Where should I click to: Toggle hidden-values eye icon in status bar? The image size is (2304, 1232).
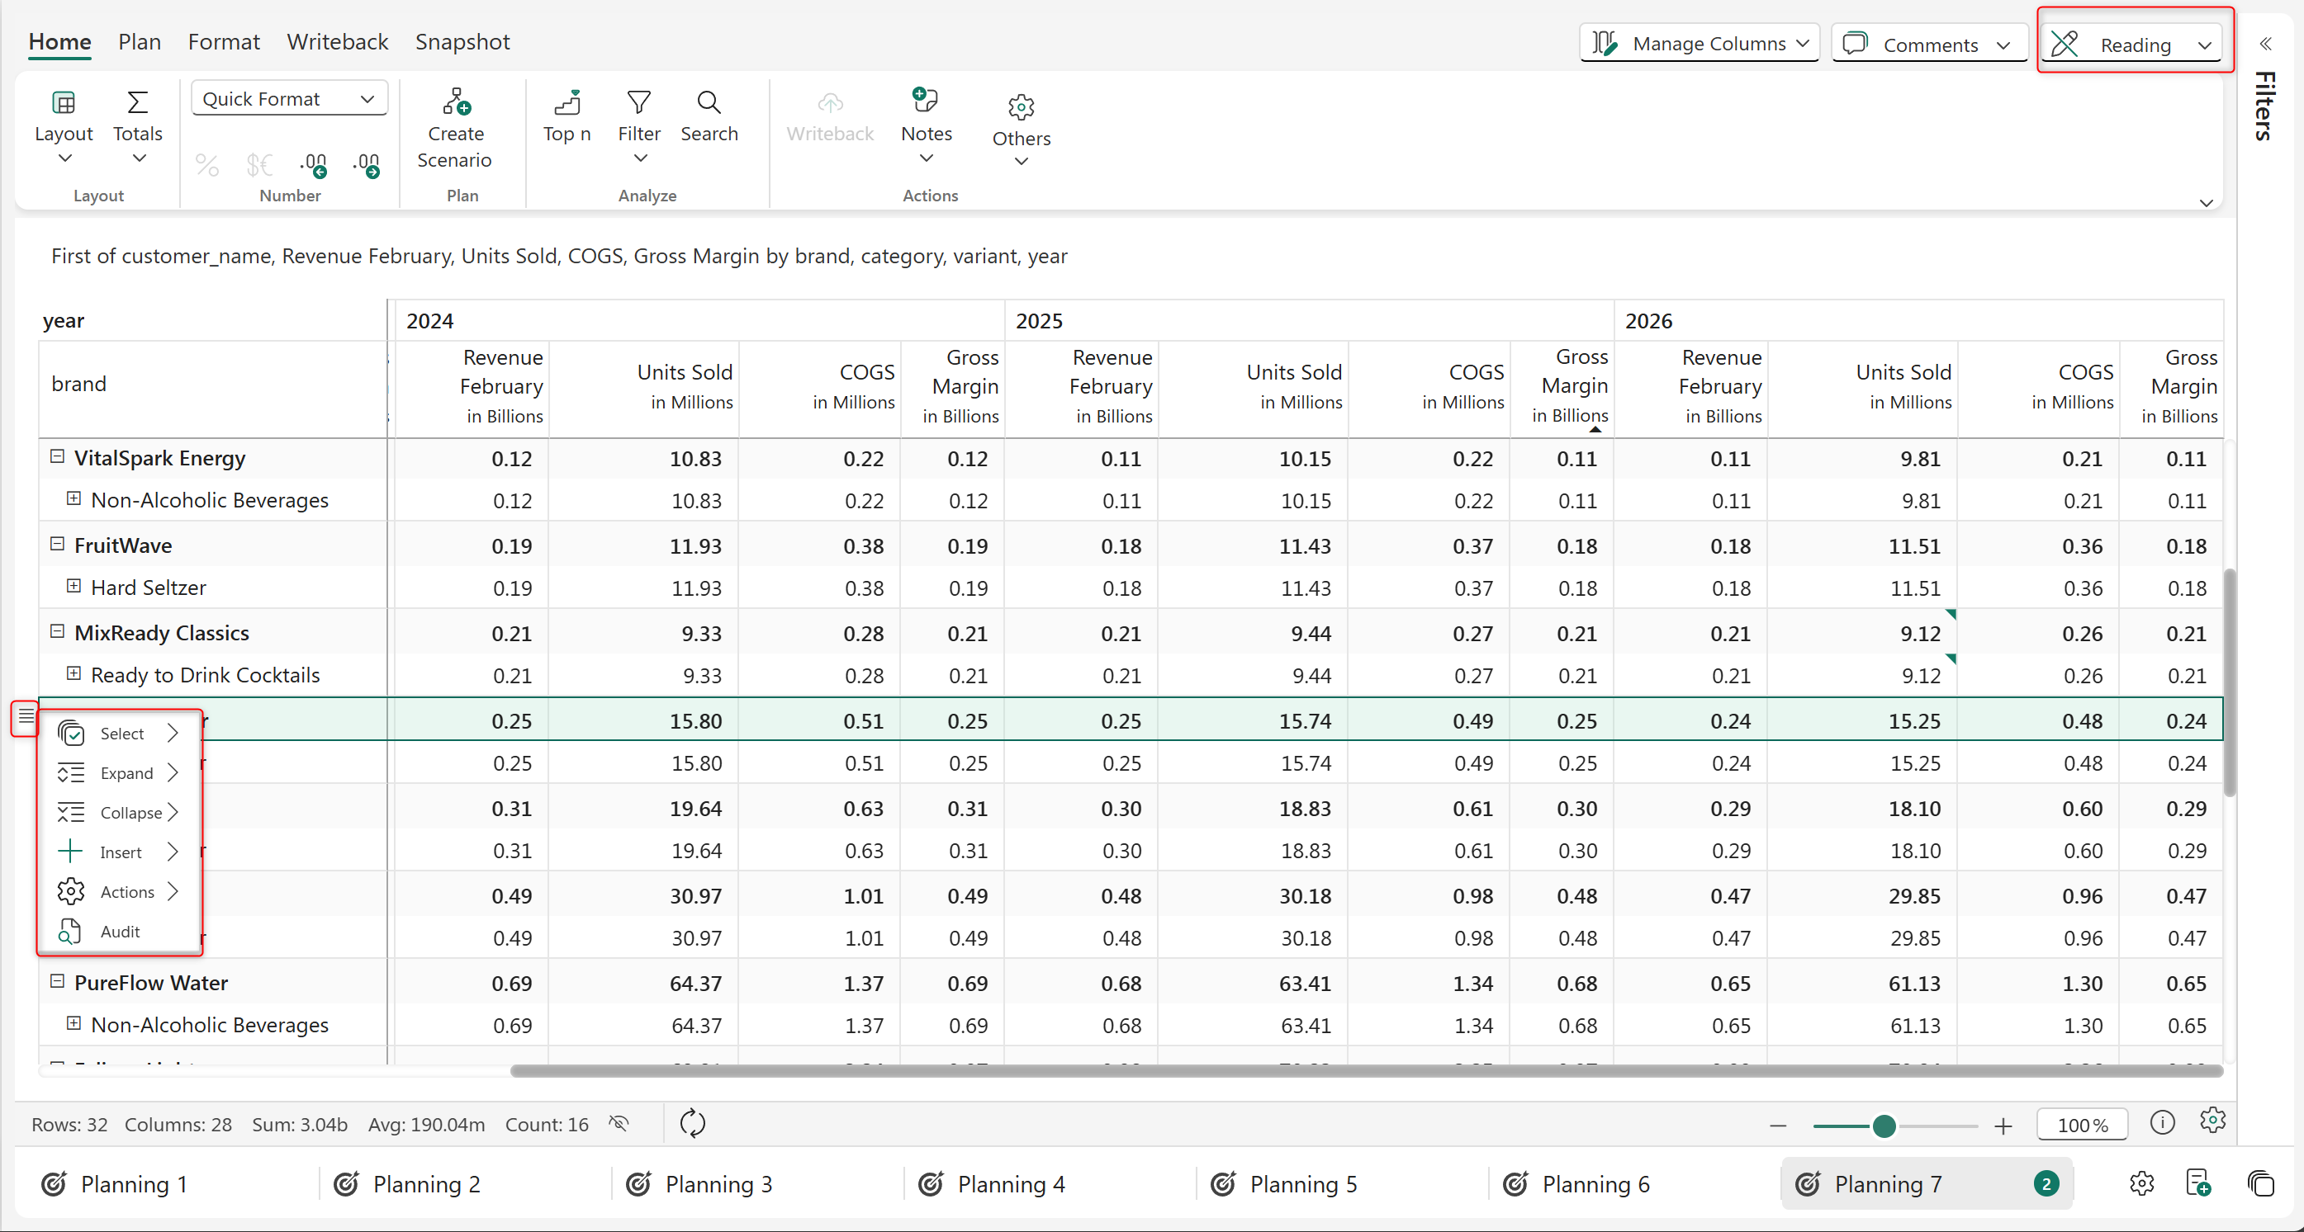(619, 1123)
